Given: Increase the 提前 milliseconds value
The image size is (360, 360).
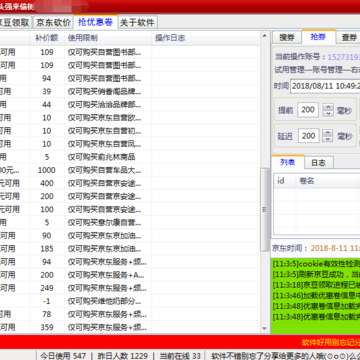Looking at the screenshot, I should click(x=329, y=107).
